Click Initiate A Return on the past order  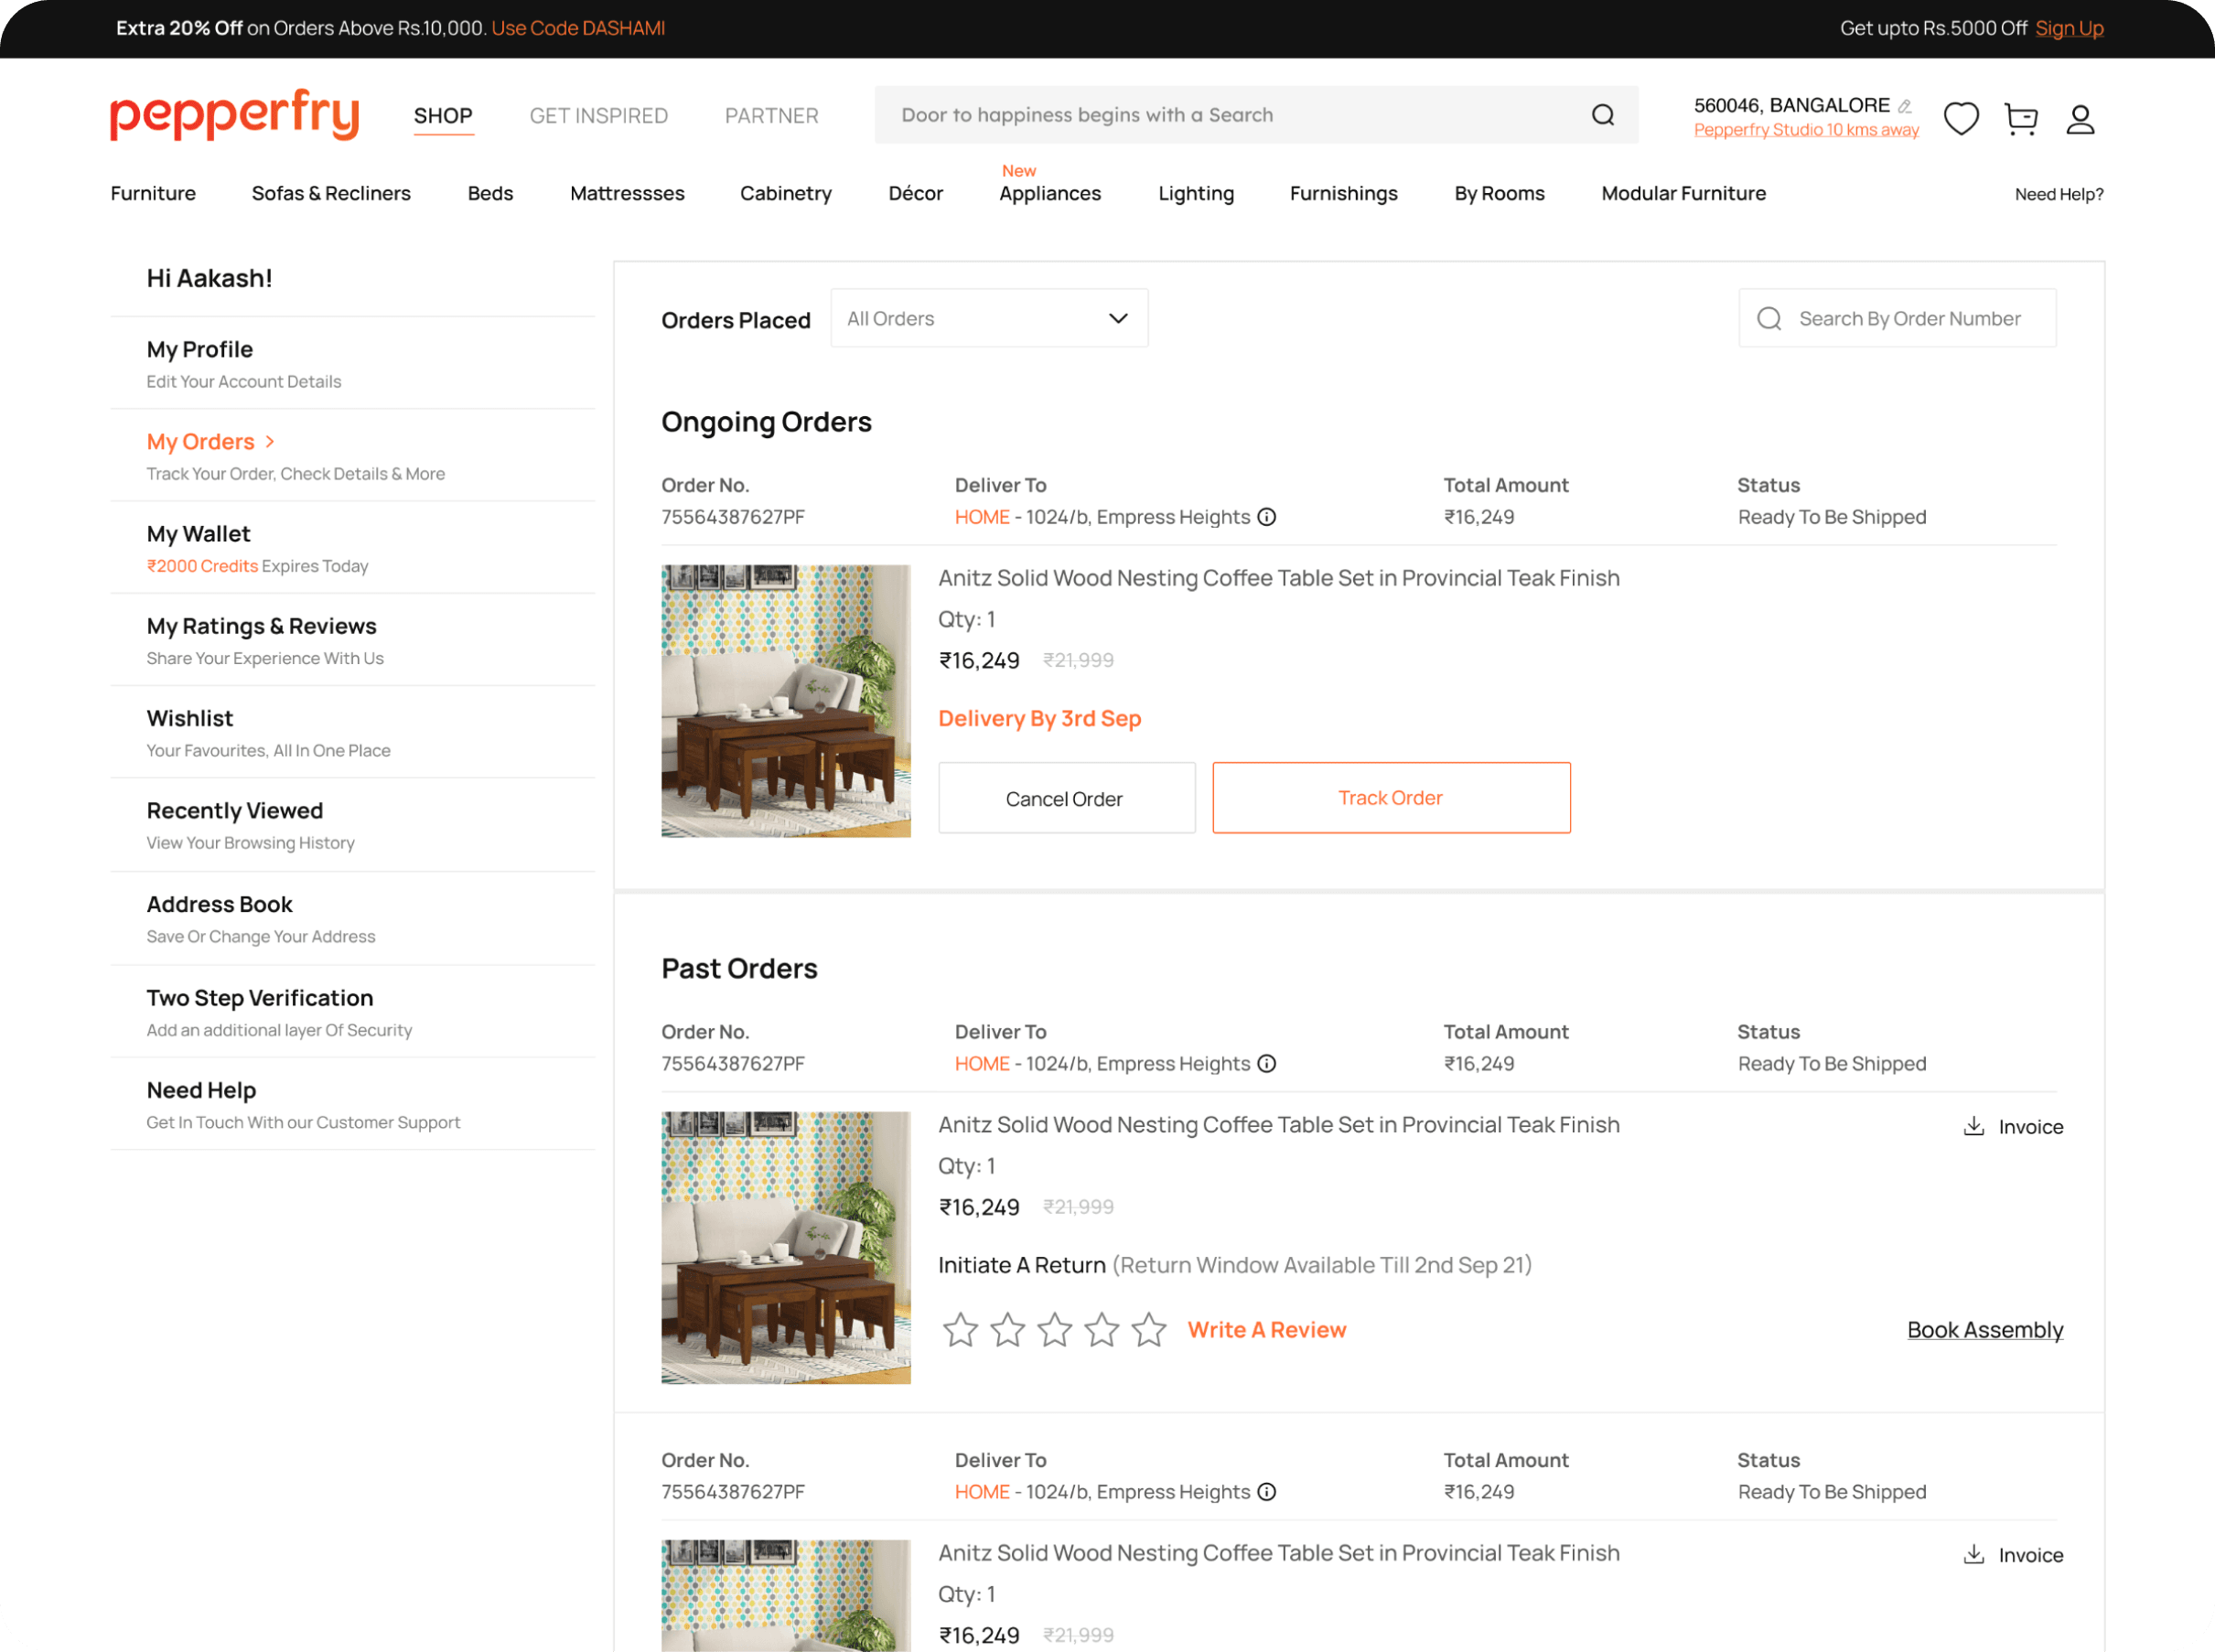click(1021, 1264)
